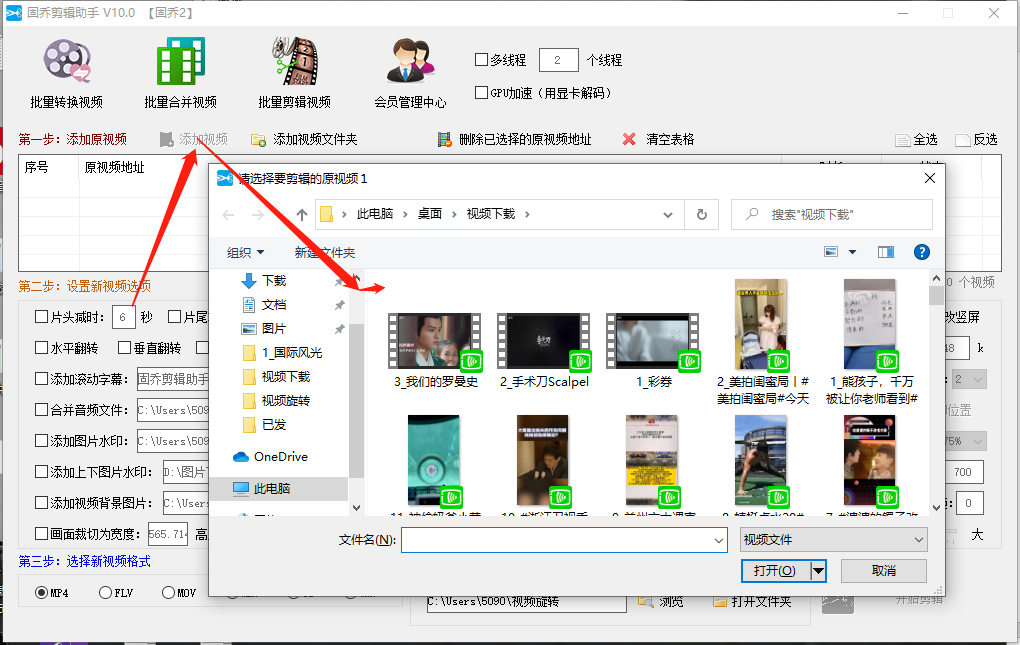Open the address bar breadcrumb dropdown
1020x645 pixels.
668,214
